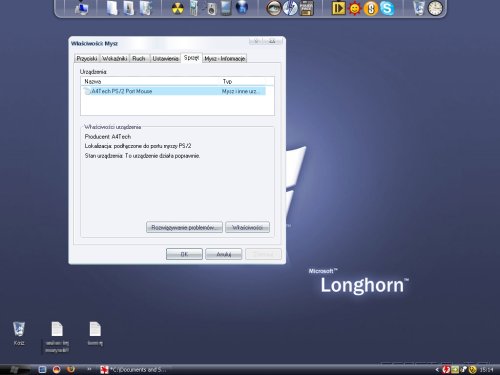Open the Ruch tab
500x375 pixels.
point(139,59)
